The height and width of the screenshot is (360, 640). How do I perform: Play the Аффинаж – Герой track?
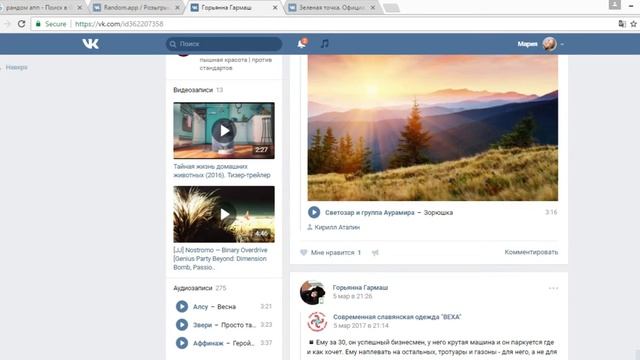[x=182, y=343]
